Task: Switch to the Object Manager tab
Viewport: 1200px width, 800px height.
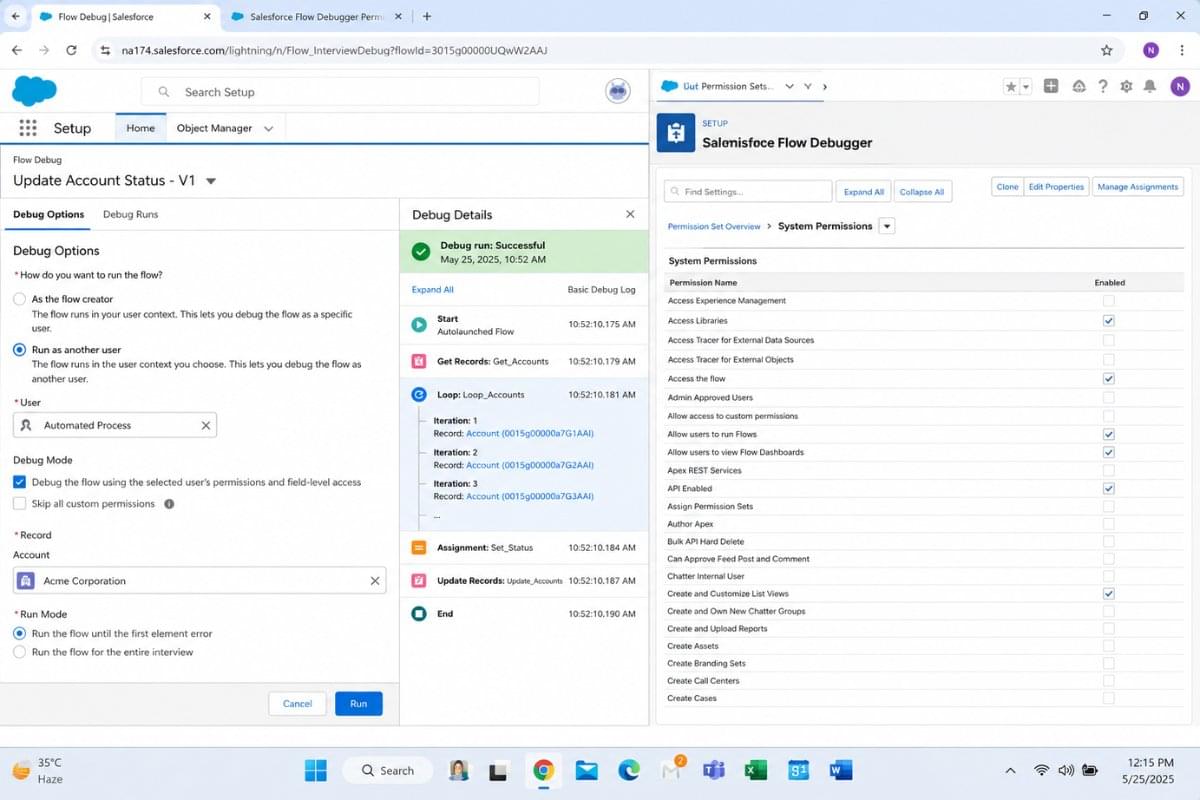Action: point(213,128)
